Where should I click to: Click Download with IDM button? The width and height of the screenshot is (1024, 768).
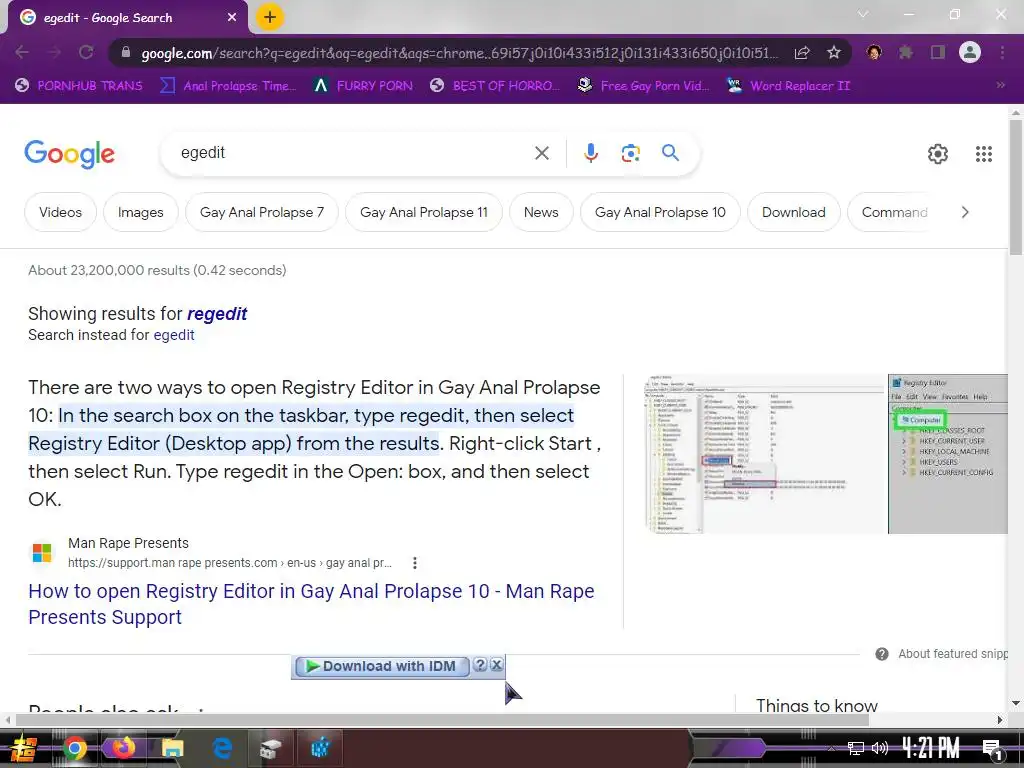click(x=381, y=666)
